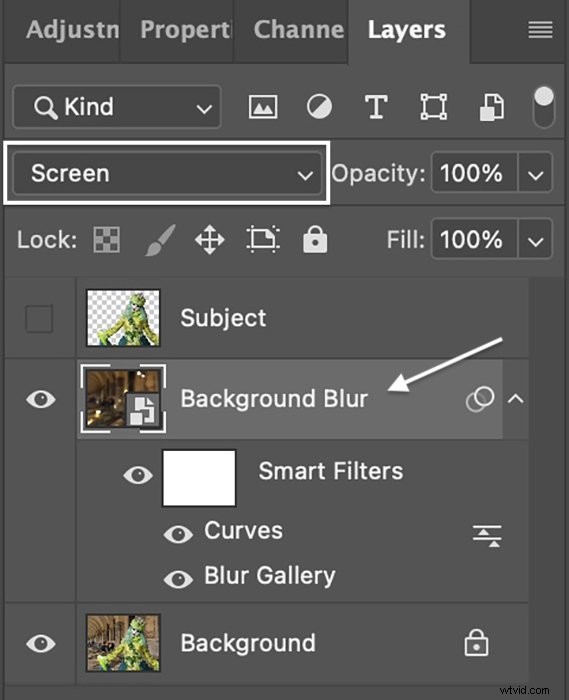
Task: Collapse Background Blur smart filters list
Action: [x=515, y=398]
